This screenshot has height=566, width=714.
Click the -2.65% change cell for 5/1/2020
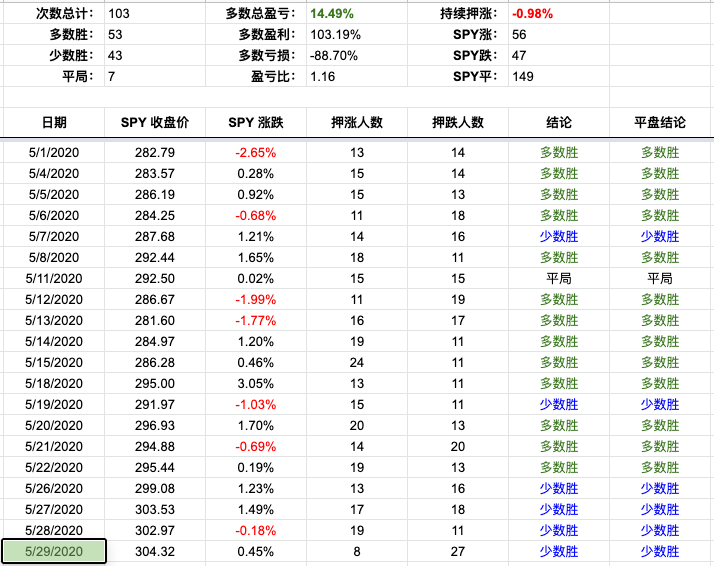click(x=256, y=153)
